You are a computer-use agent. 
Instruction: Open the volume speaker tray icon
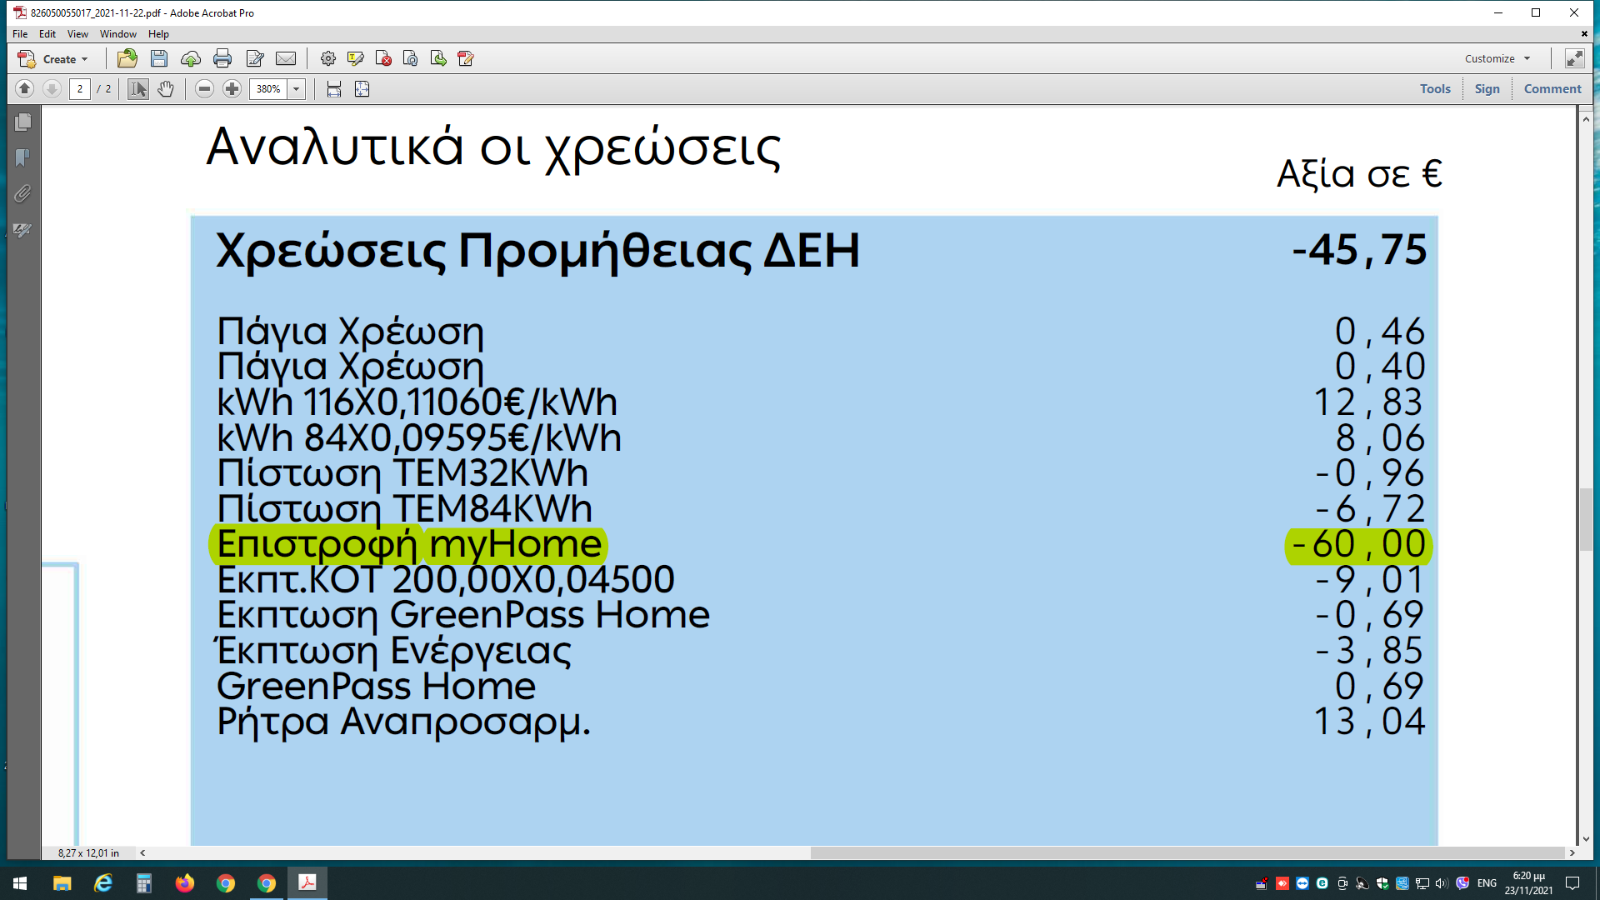click(1441, 883)
